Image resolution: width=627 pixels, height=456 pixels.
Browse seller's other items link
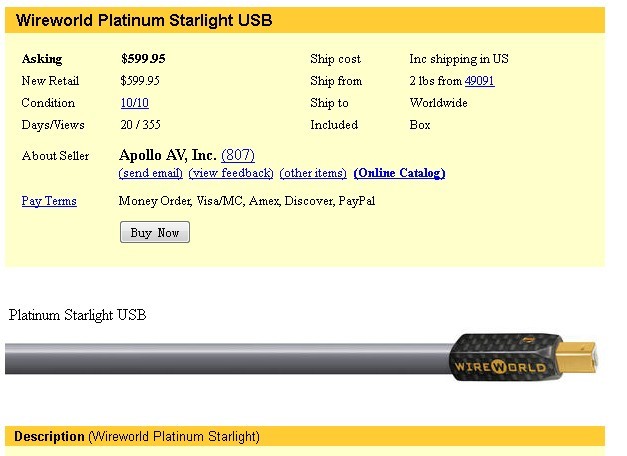click(313, 173)
